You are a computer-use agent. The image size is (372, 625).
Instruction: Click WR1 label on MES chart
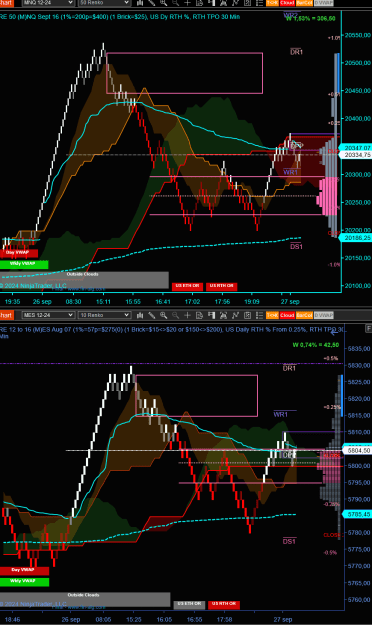pos(281,414)
